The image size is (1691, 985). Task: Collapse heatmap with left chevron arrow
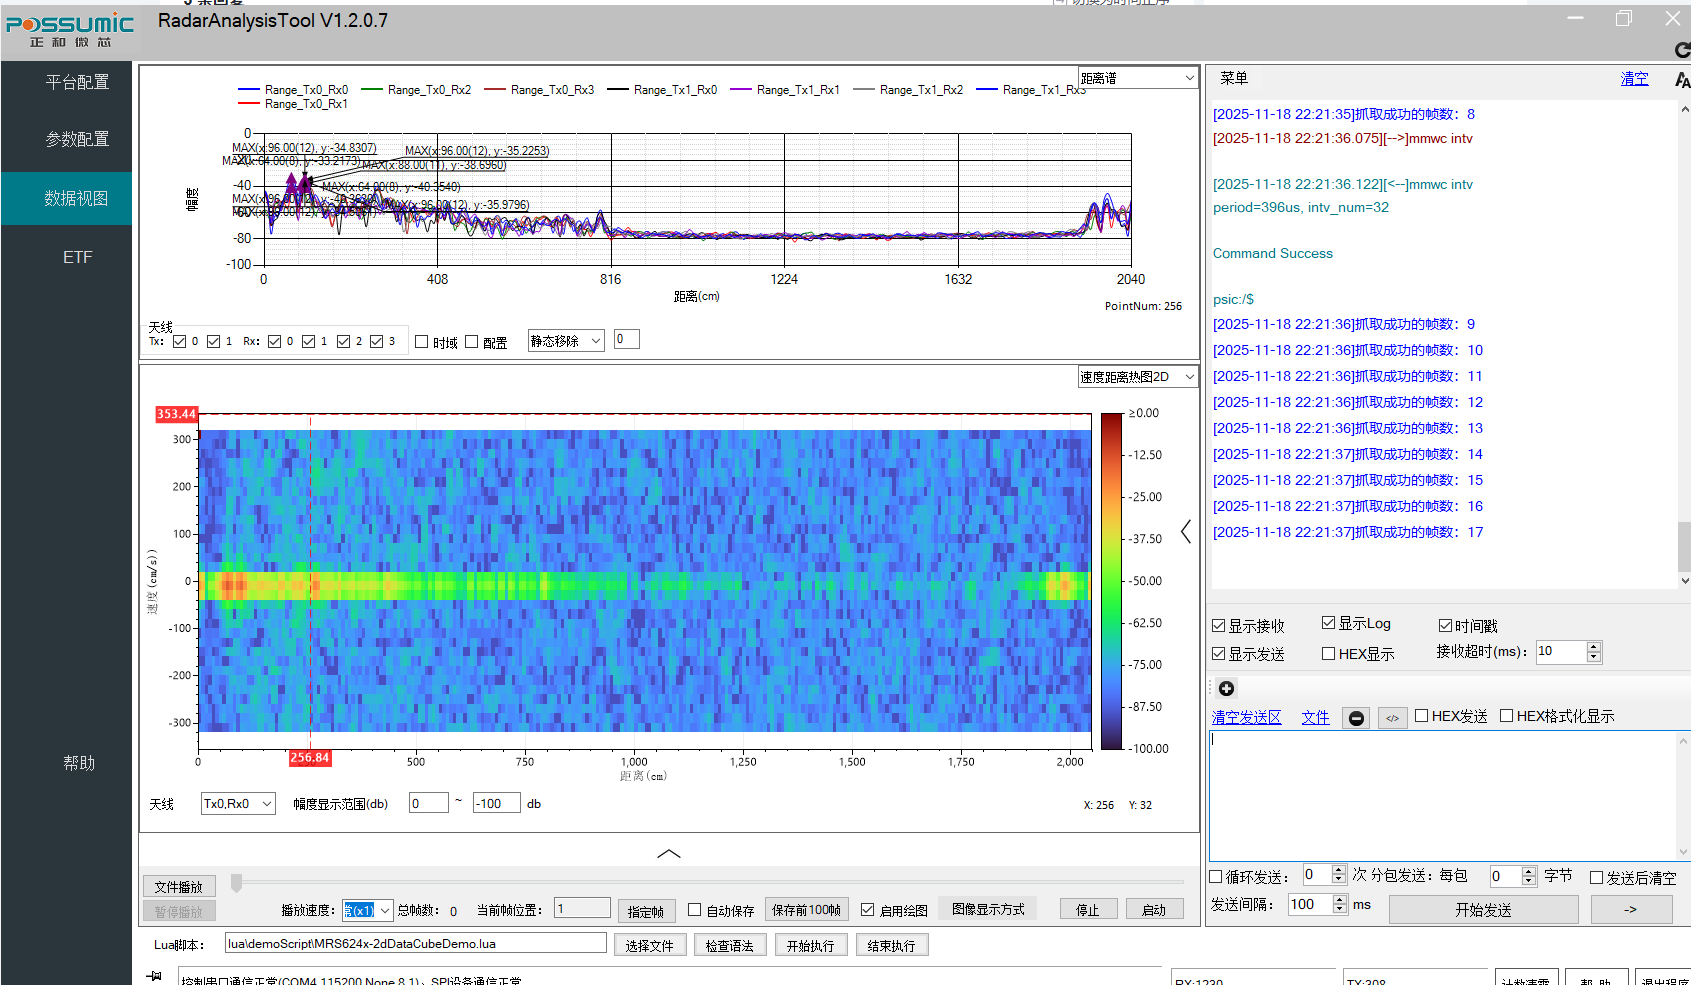[x=1186, y=532]
